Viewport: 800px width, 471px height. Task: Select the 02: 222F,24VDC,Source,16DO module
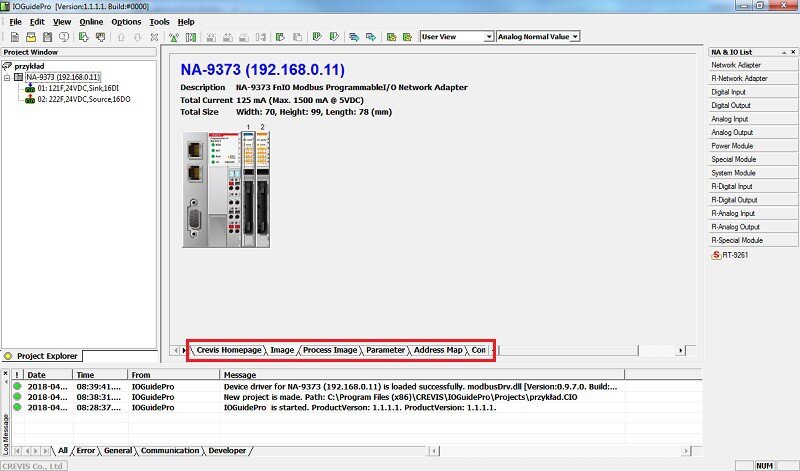84,100
